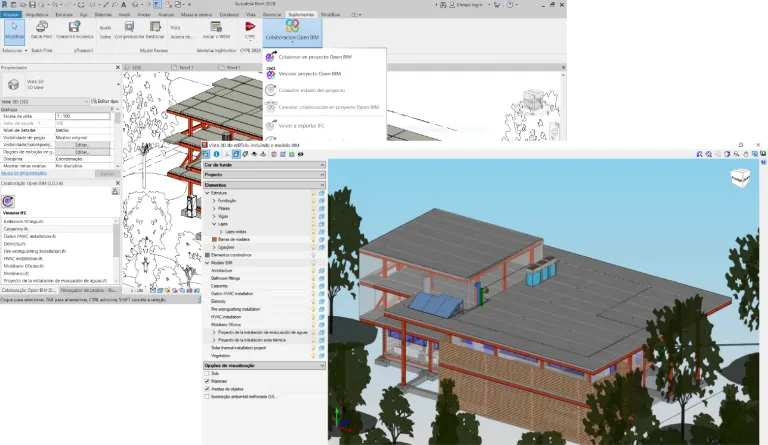The width and height of the screenshot is (768, 445).
Task: Enable the Iluminação ambiental melhorada checkbox
Action: point(207,397)
